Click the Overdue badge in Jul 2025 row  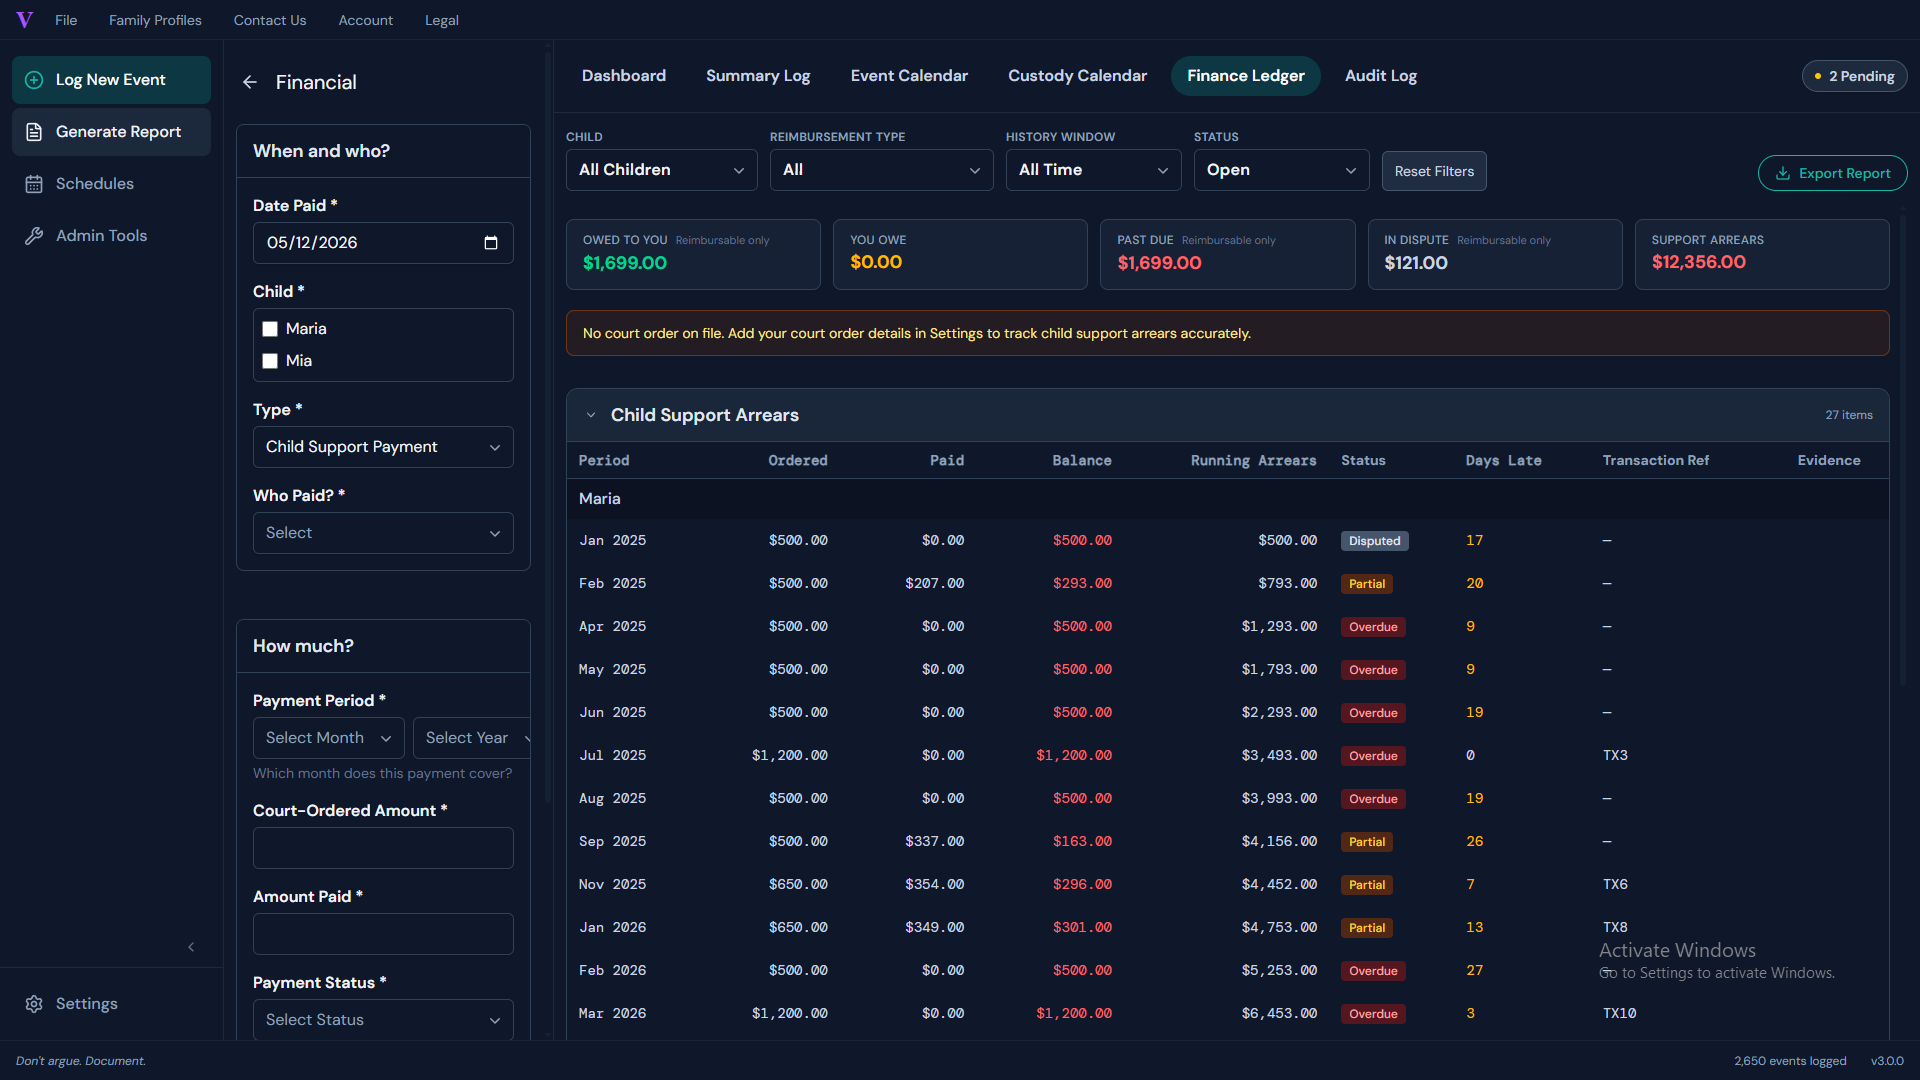(x=1373, y=756)
